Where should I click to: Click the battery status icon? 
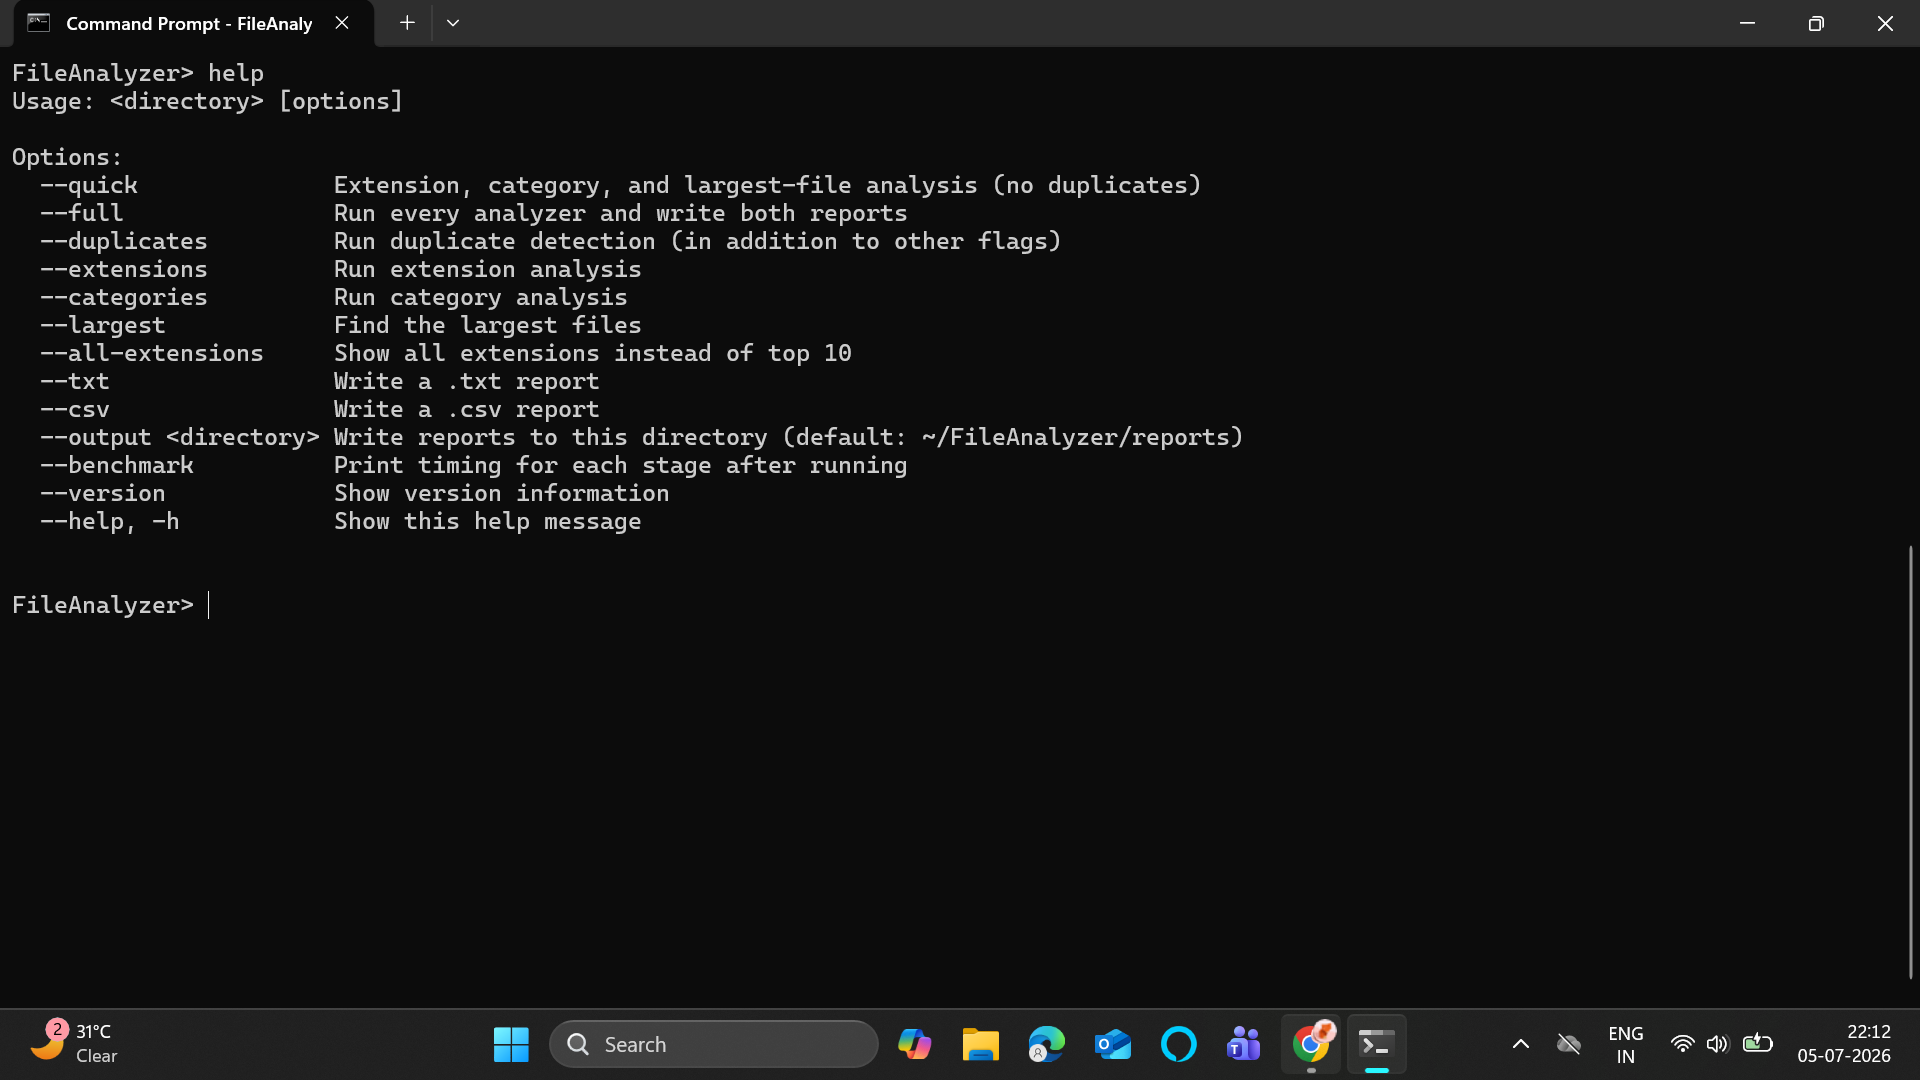coord(1757,1044)
